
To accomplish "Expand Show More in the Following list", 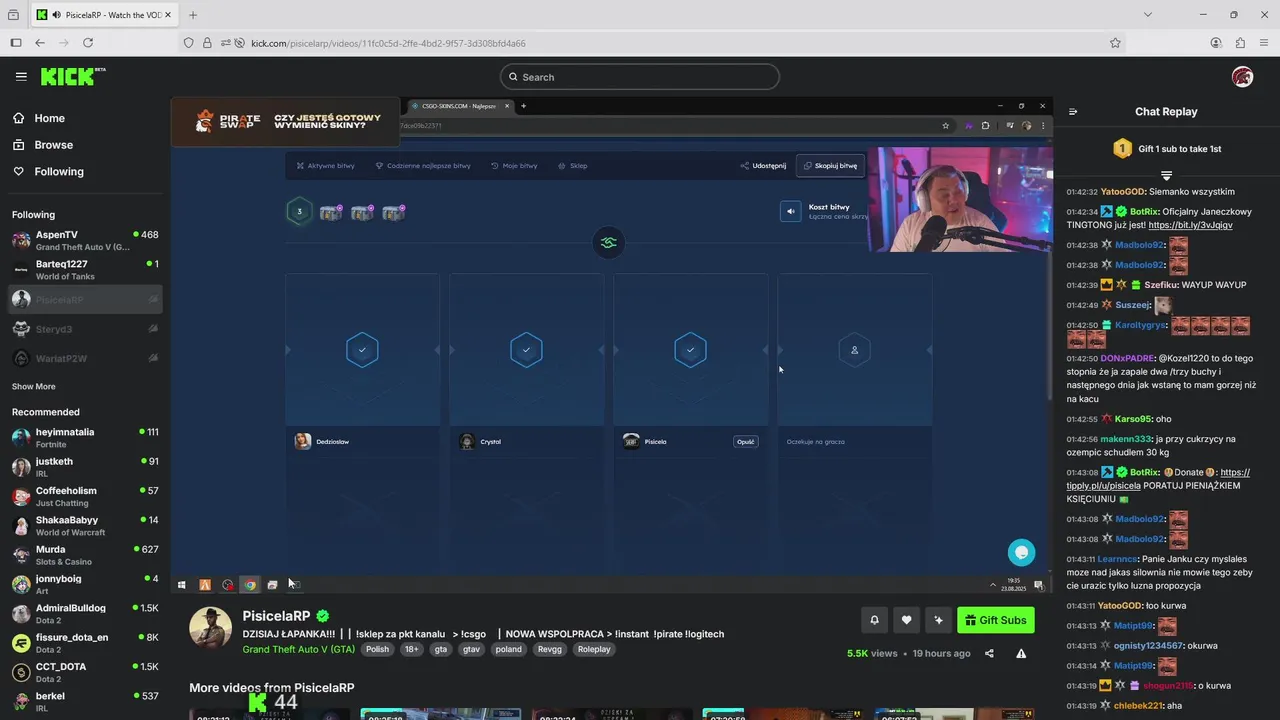I will (33, 386).
